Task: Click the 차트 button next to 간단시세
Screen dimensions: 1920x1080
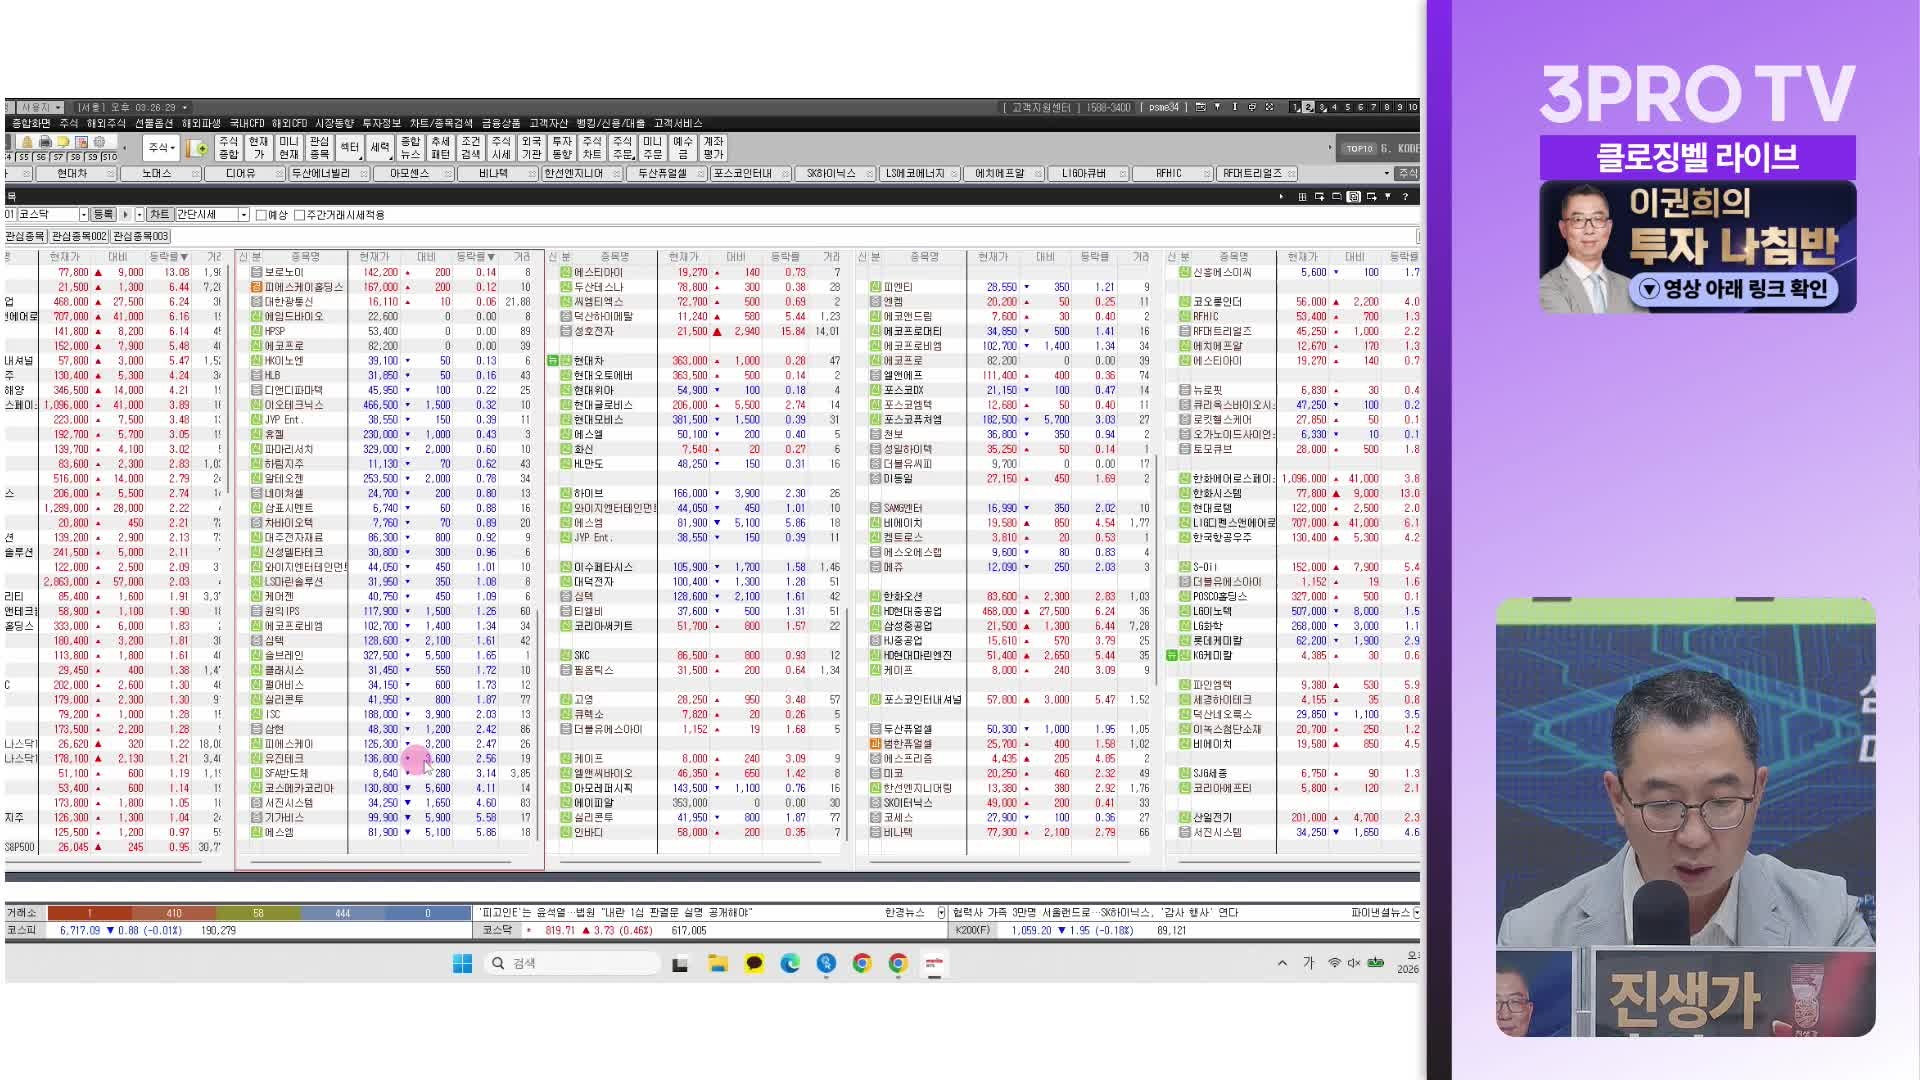Action: click(159, 215)
